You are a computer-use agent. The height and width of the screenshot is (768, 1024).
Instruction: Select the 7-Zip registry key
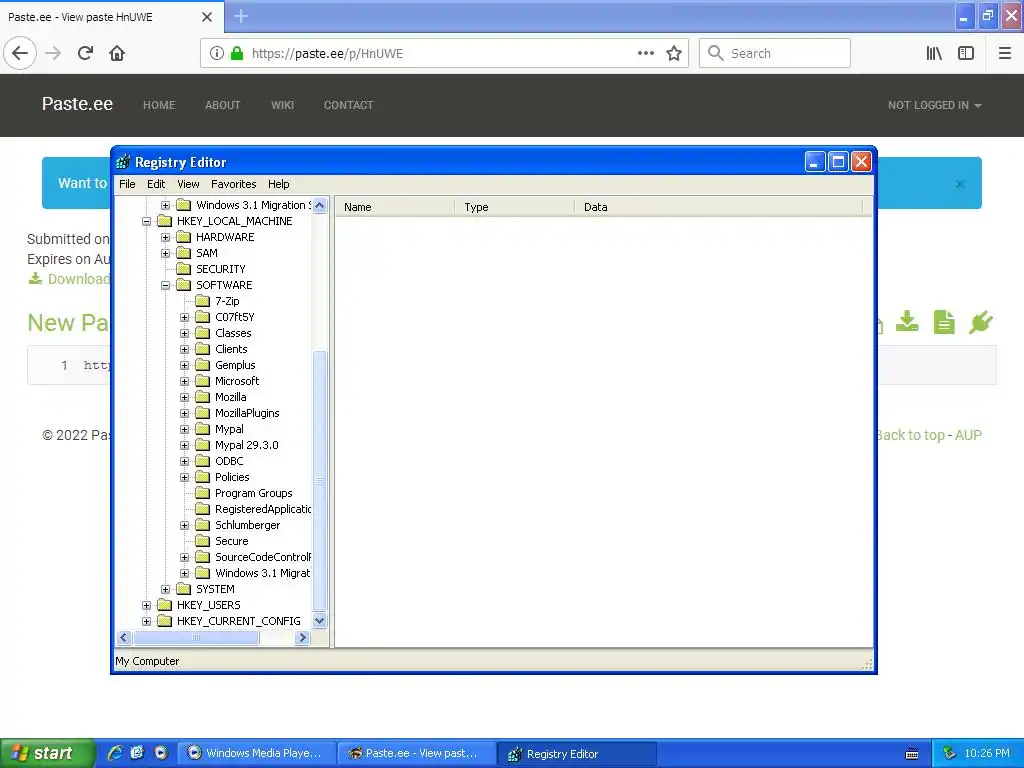[x=227, y=301]
